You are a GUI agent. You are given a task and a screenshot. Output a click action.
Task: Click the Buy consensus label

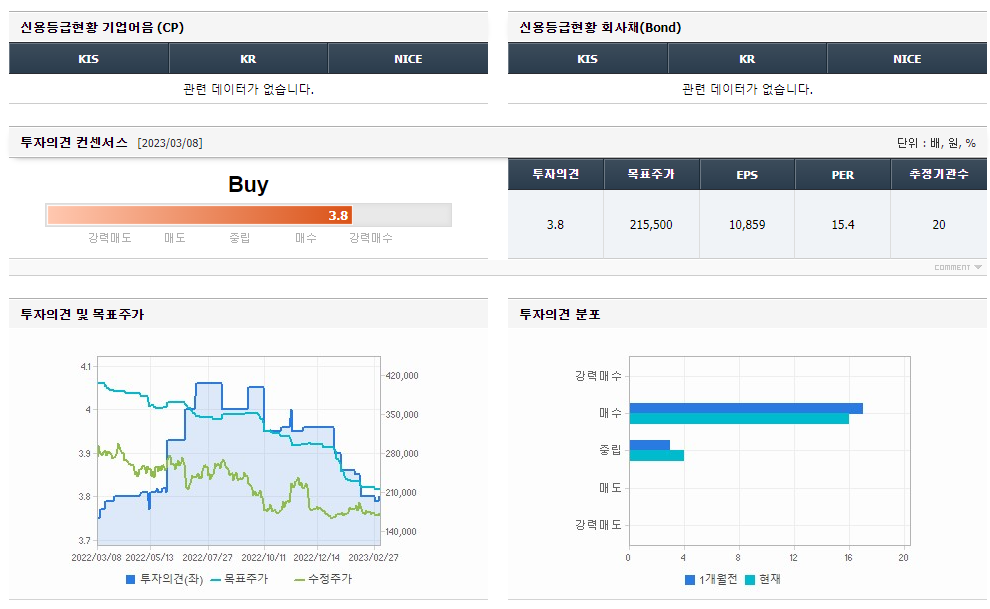click(248, 184)
